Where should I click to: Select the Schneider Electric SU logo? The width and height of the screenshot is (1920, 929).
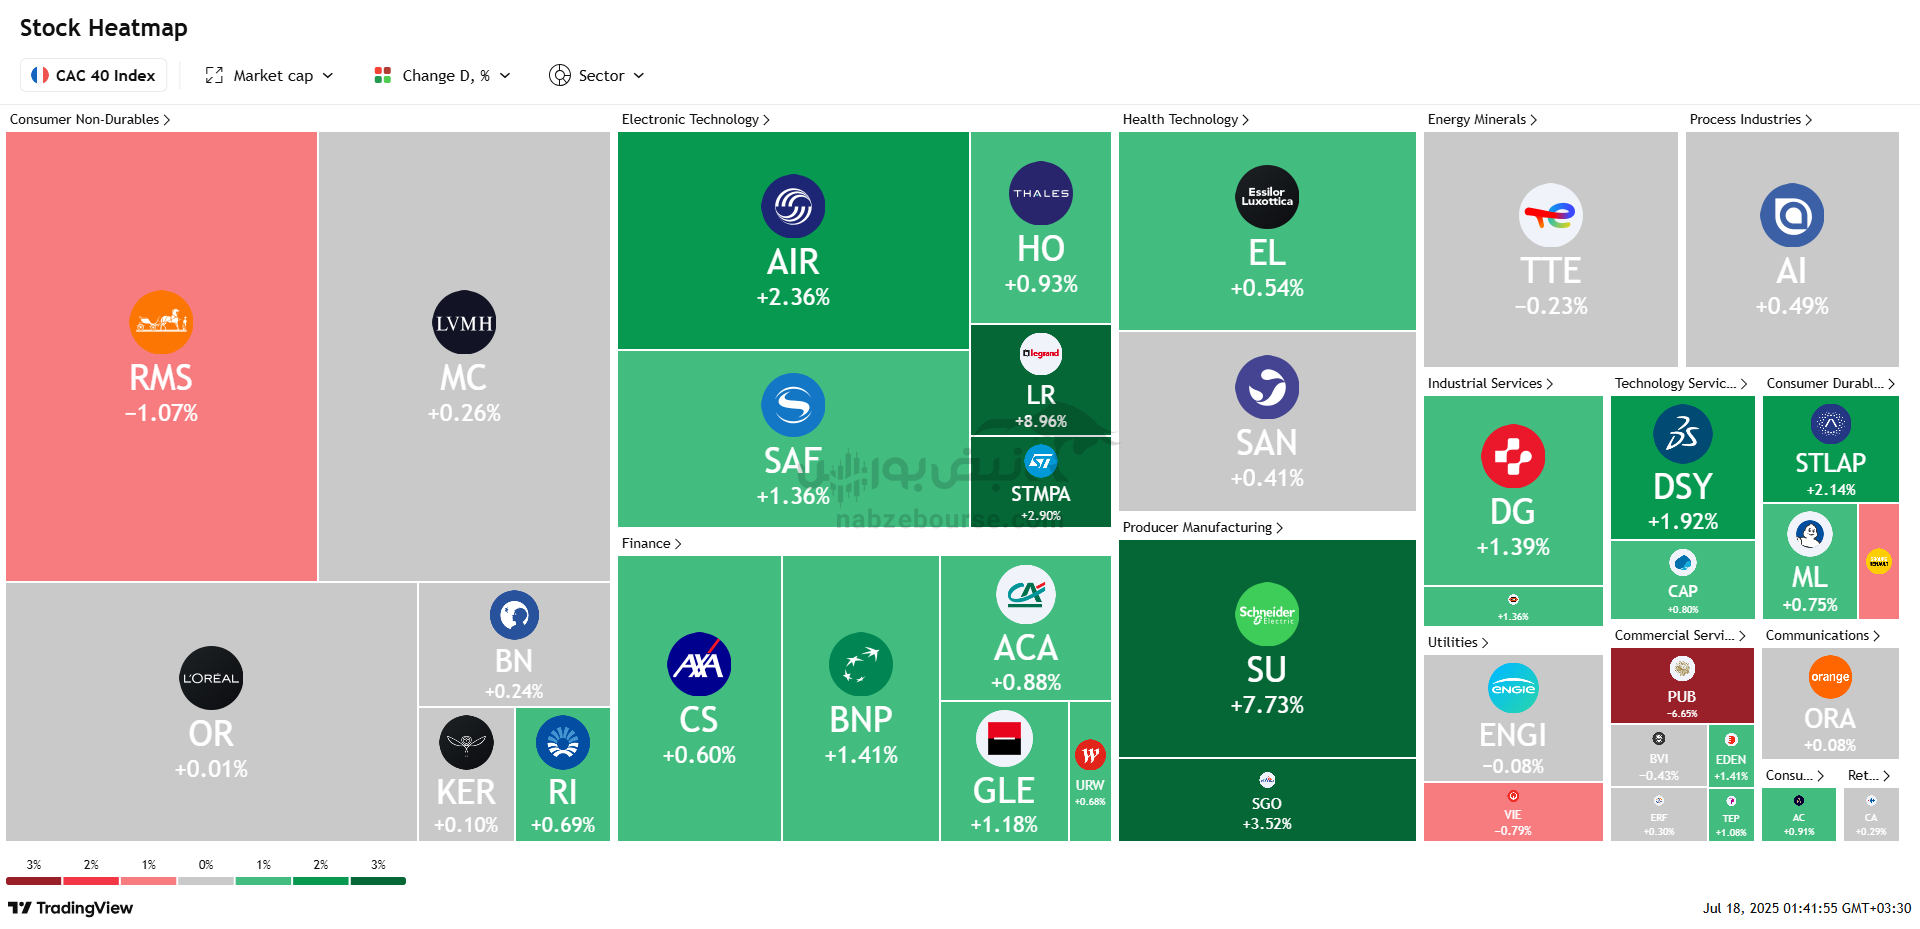point(1267,614)
